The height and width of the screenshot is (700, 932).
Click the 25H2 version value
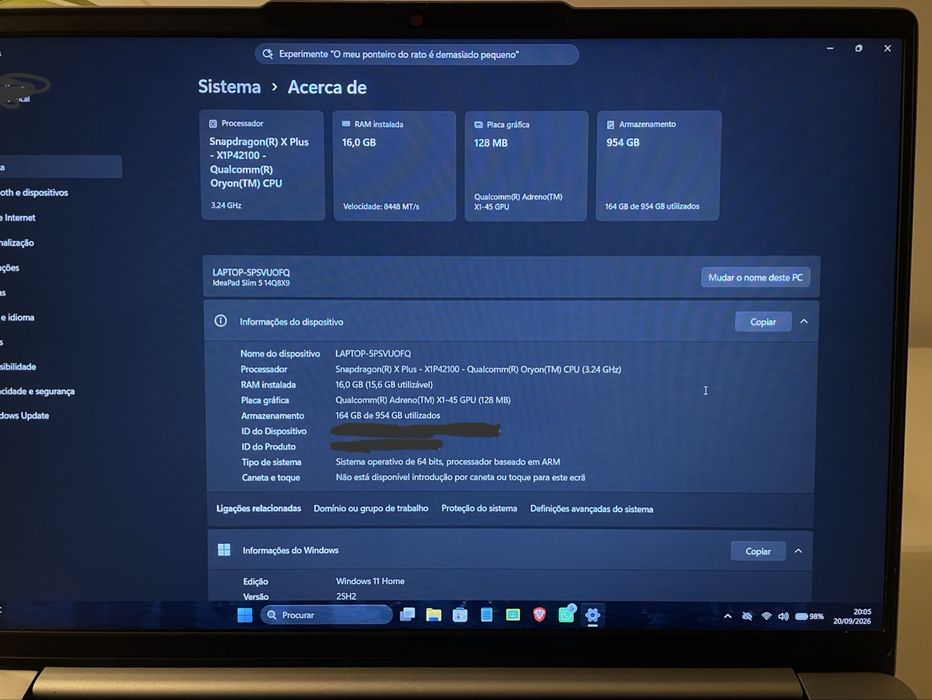tap(346, 596)
